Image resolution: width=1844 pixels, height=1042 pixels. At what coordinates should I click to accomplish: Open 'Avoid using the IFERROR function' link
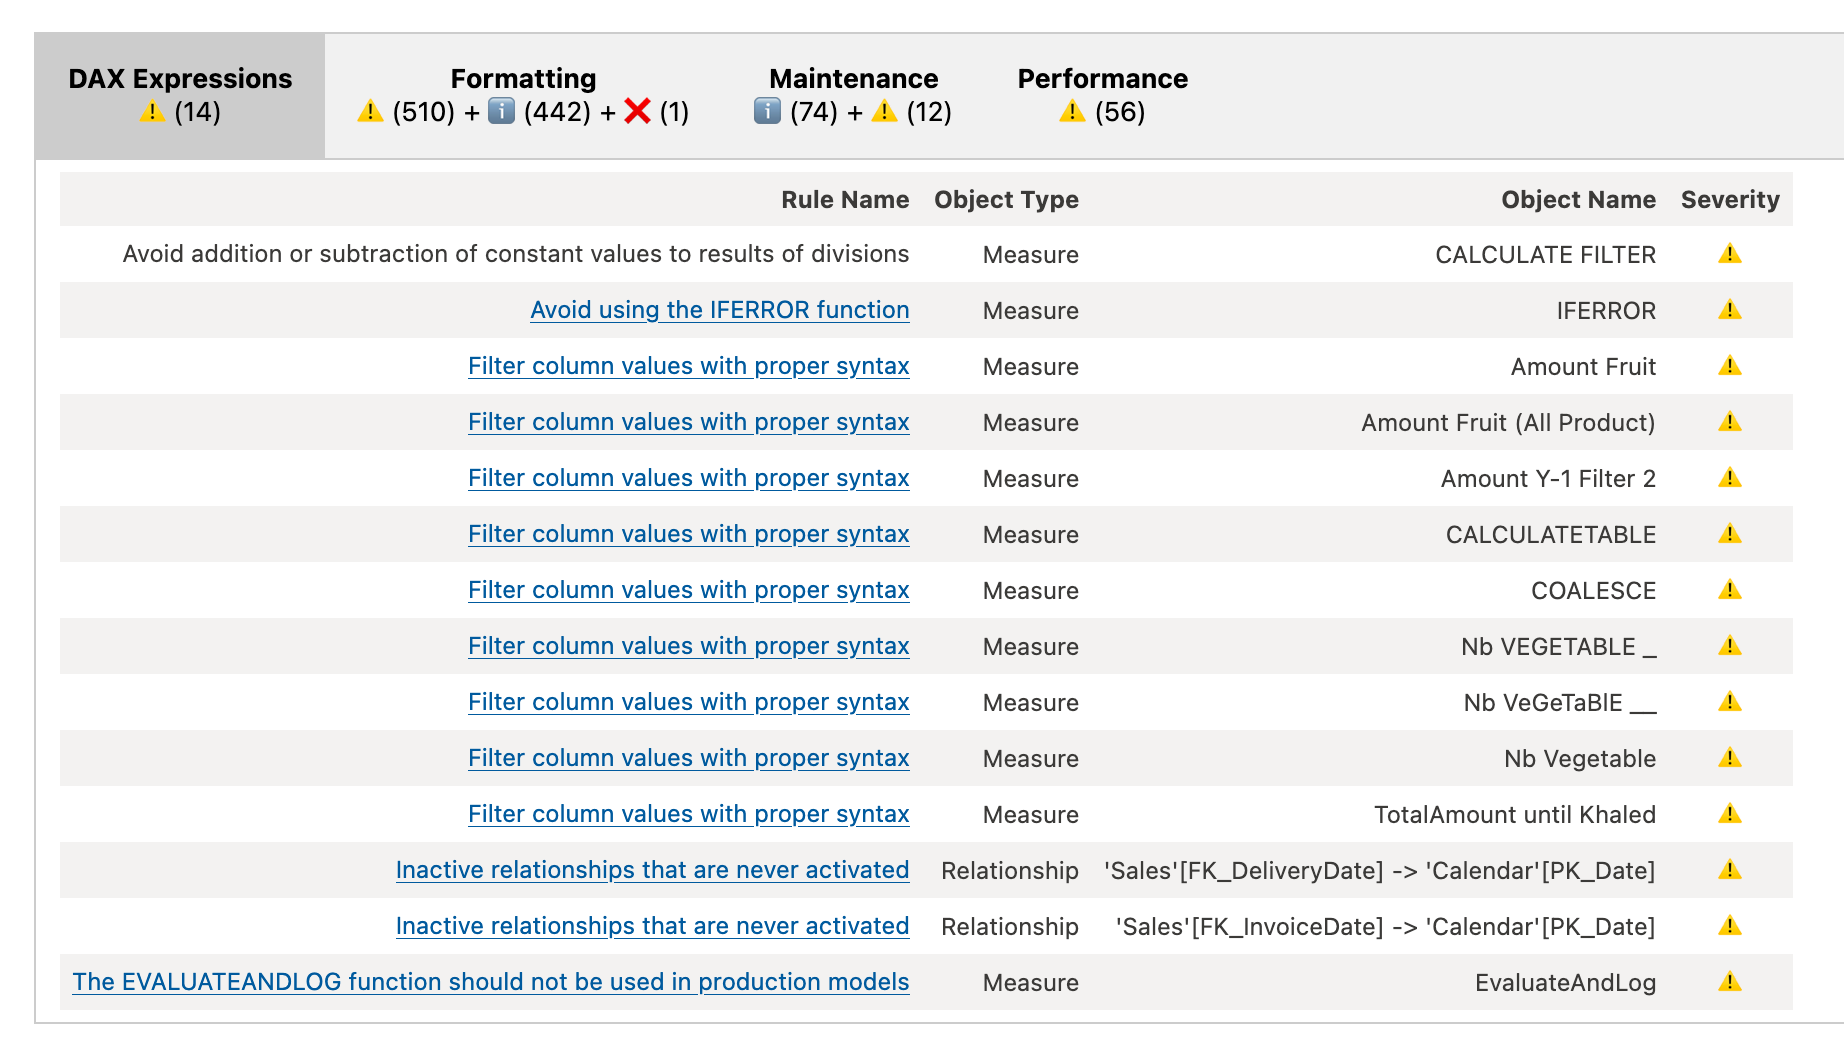tap(720, 310)
